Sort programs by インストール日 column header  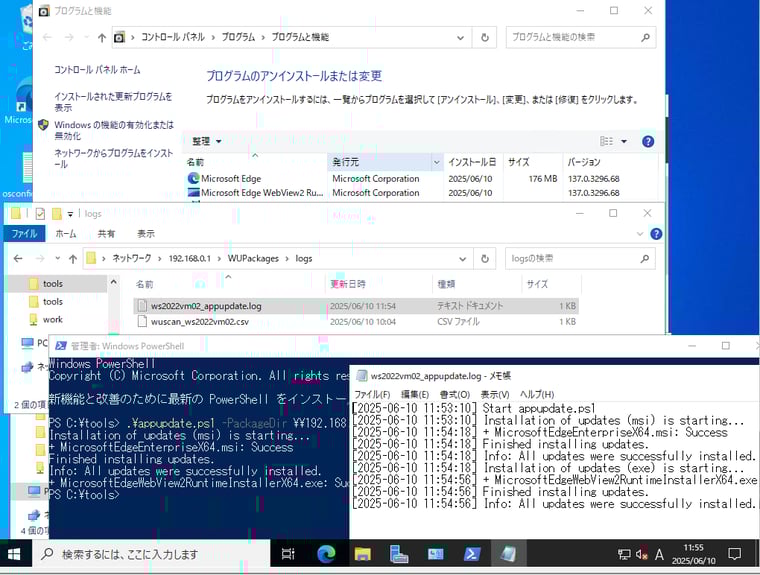click(x=472, y=162)
